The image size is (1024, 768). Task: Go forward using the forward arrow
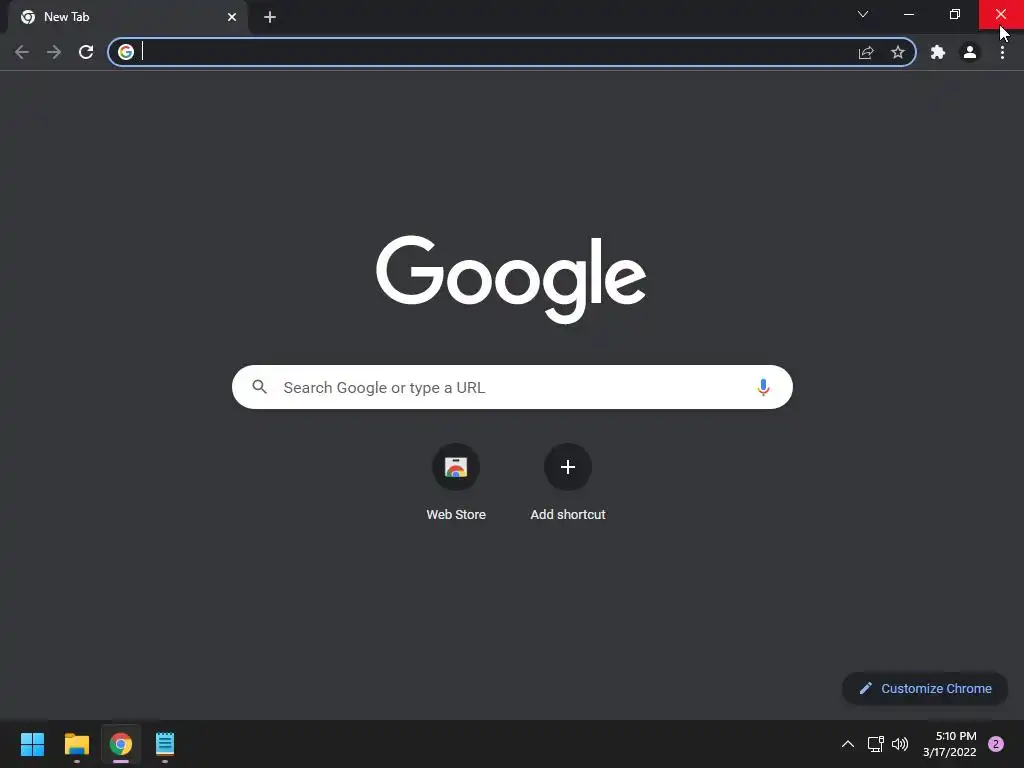54,52
